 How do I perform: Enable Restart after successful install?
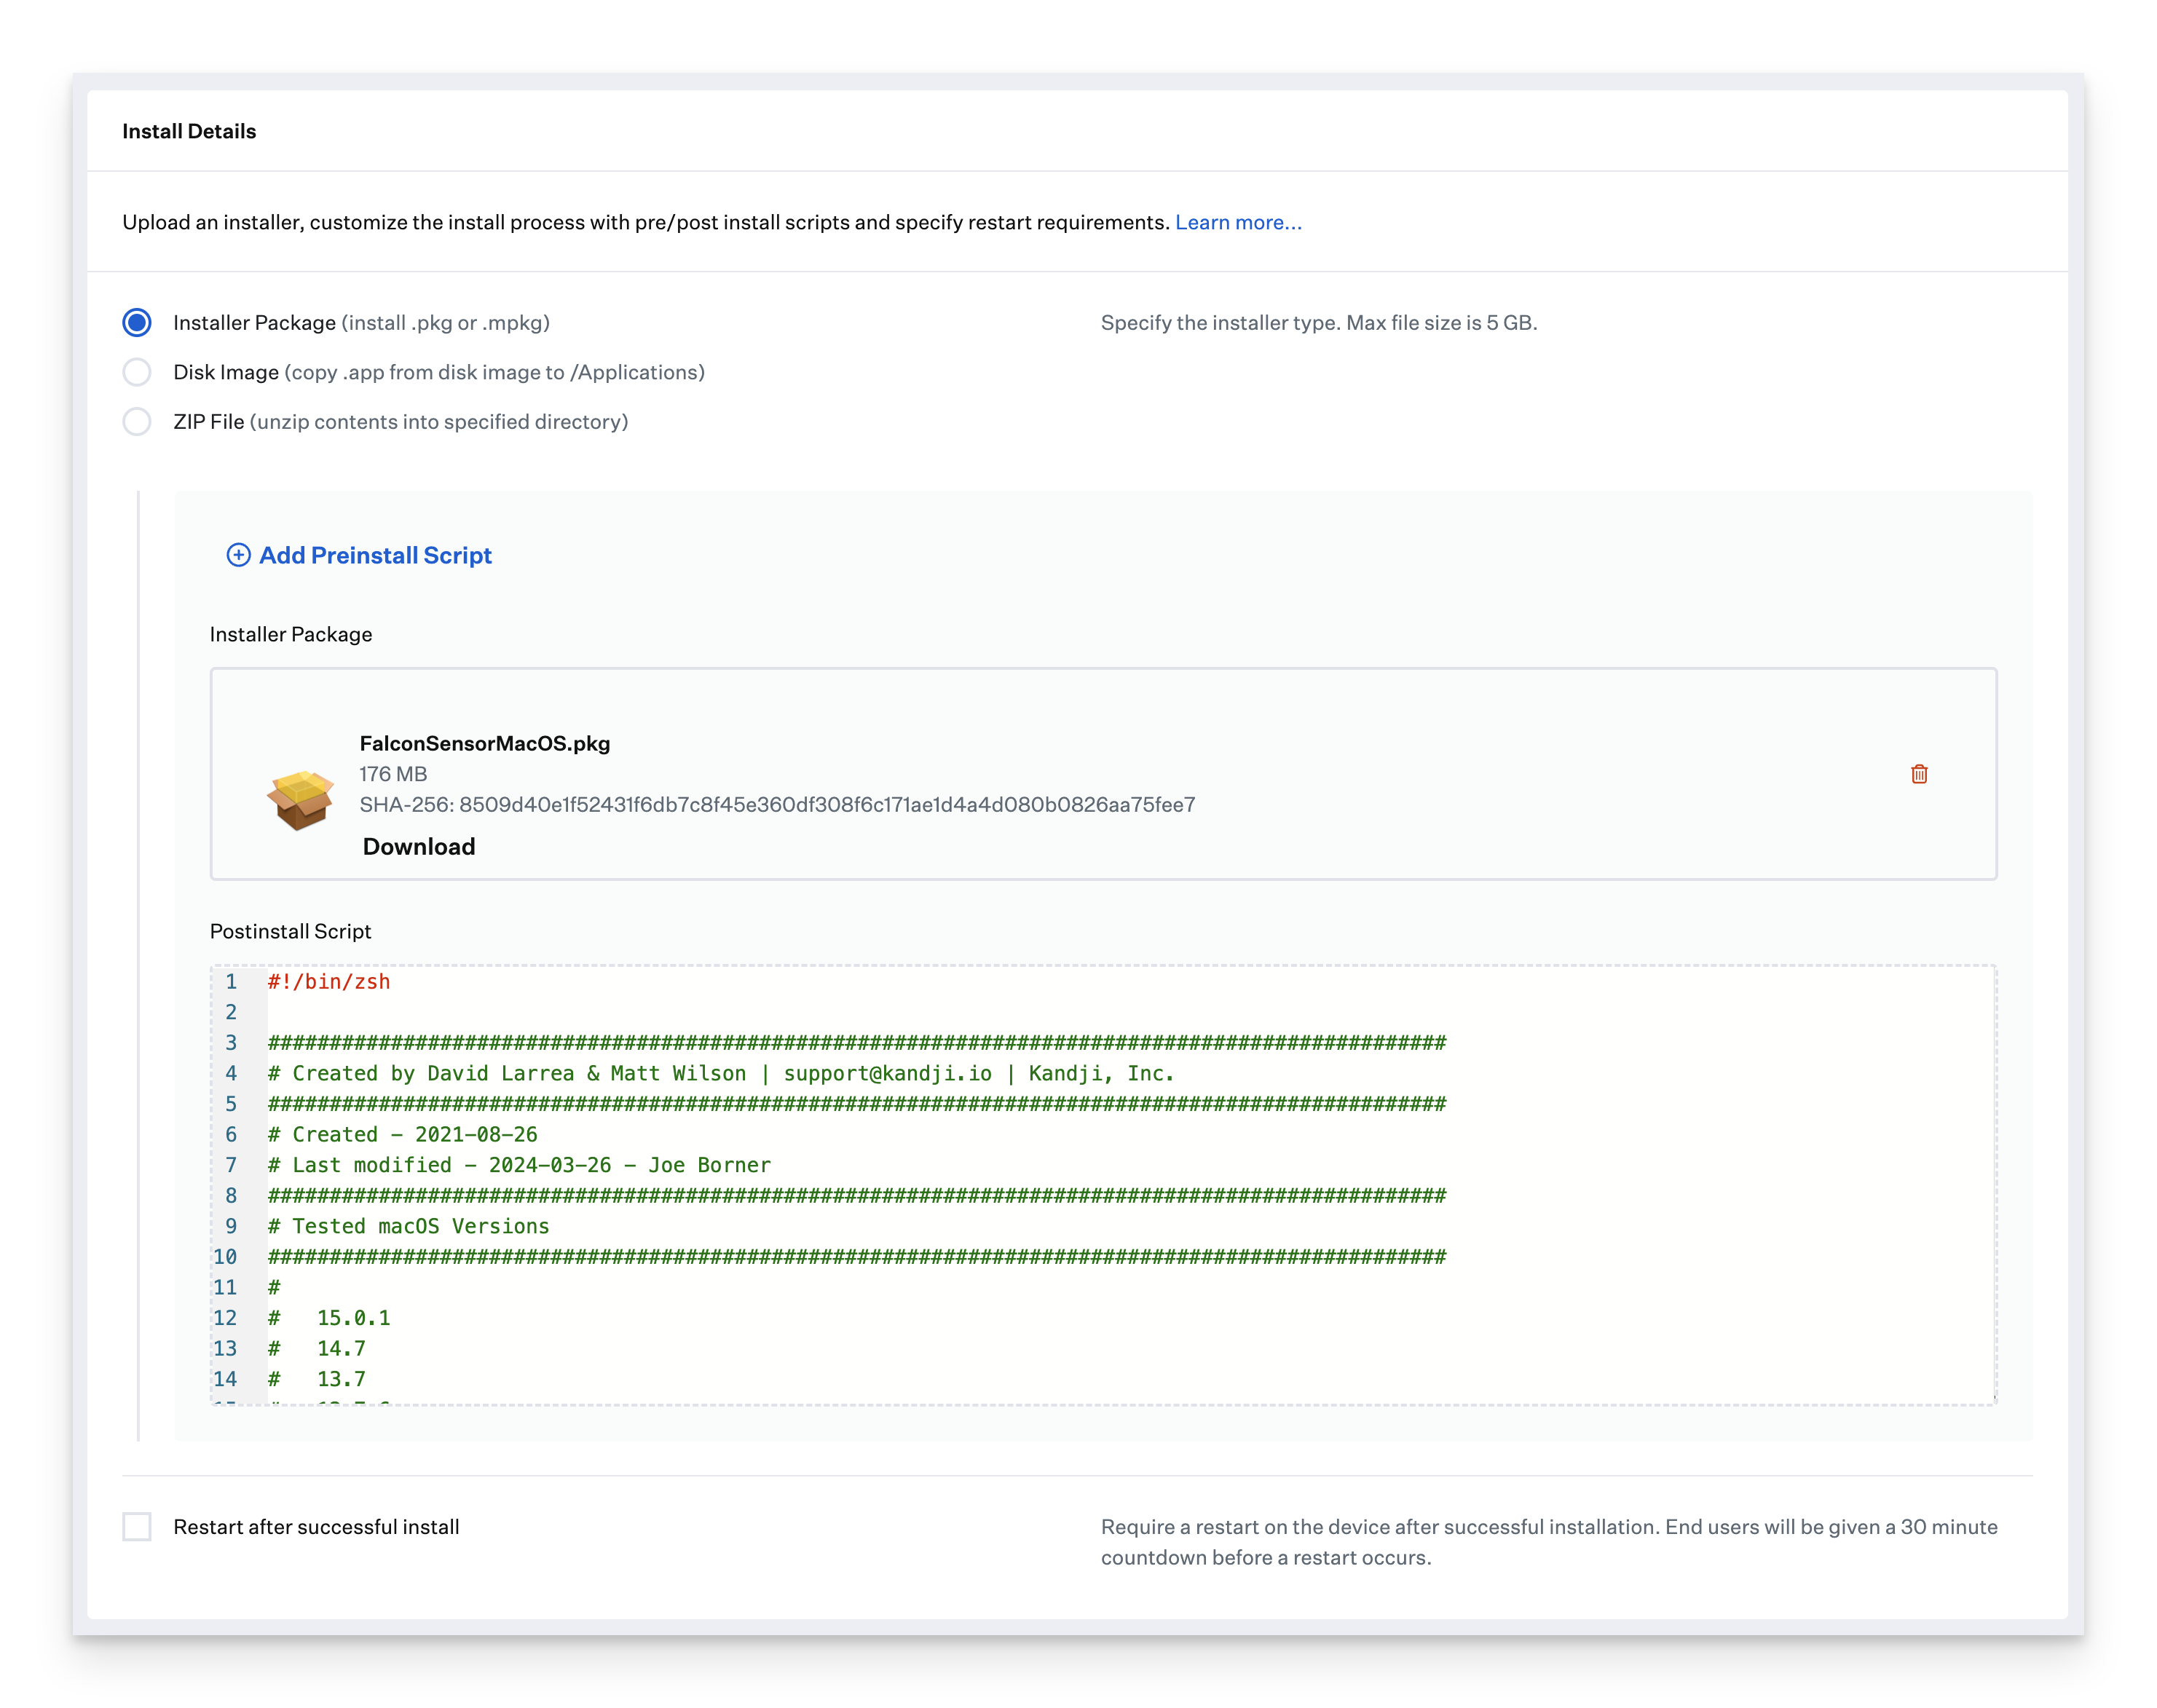coord(137,1527)
